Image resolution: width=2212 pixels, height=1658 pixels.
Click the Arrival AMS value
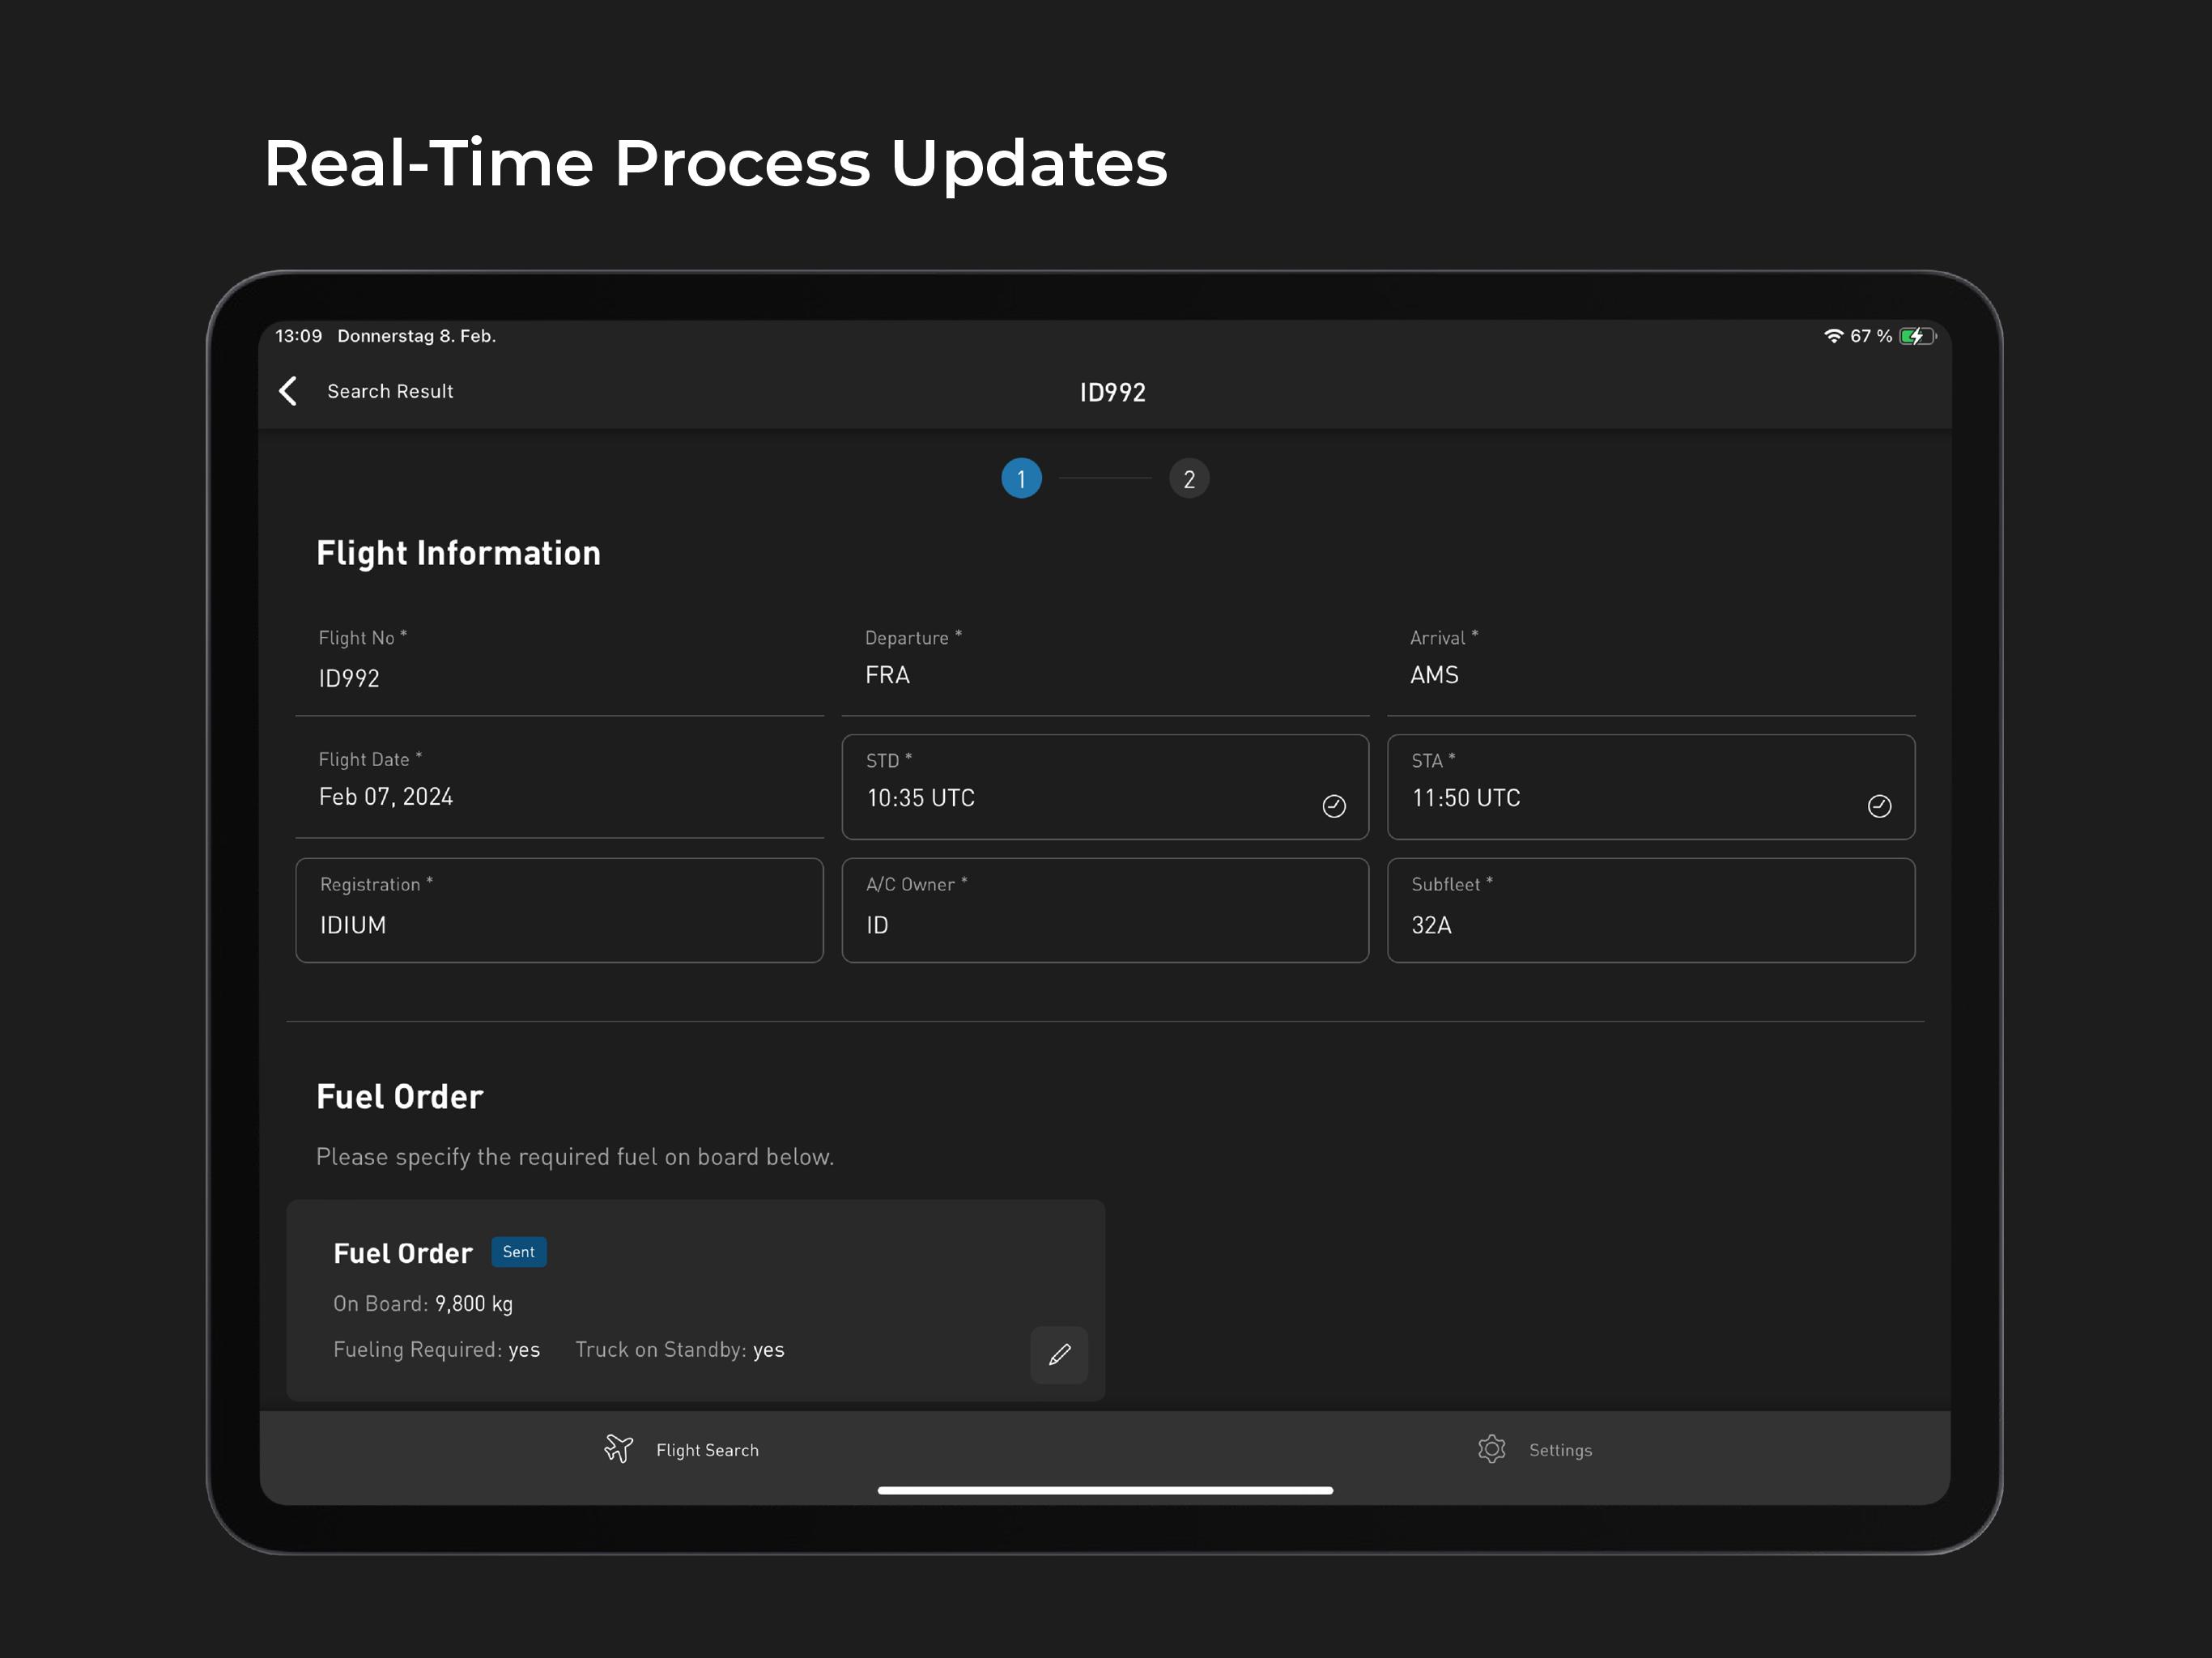pos(1434,675)
